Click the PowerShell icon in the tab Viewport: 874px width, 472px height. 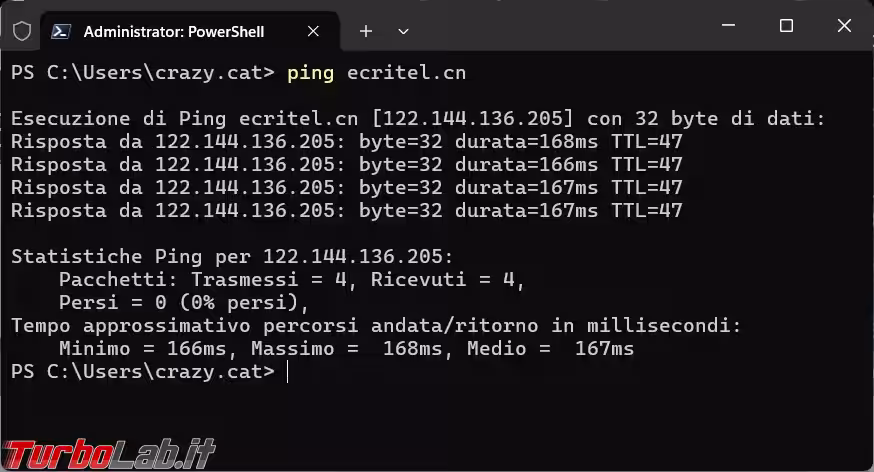point(61,31)
